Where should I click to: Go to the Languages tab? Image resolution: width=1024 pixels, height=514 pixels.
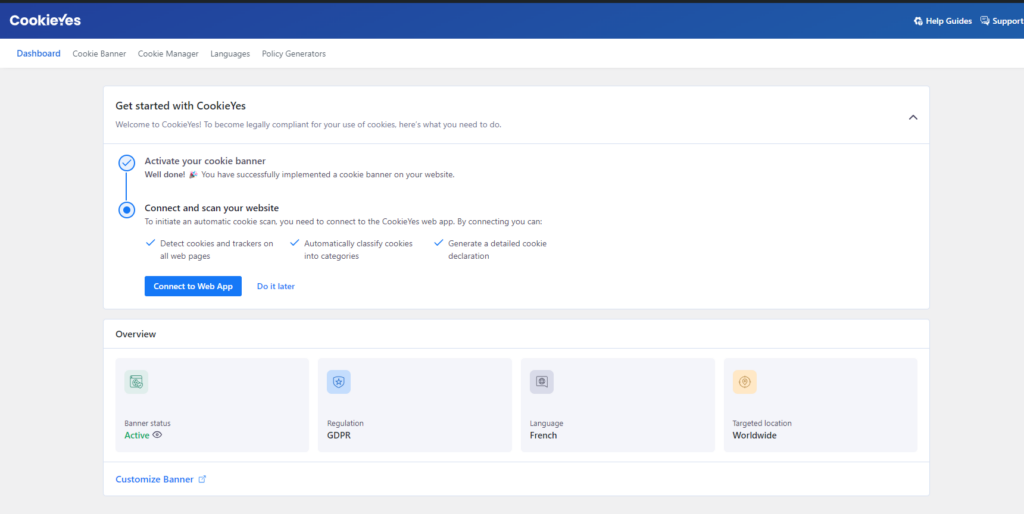tap(230, 54)
